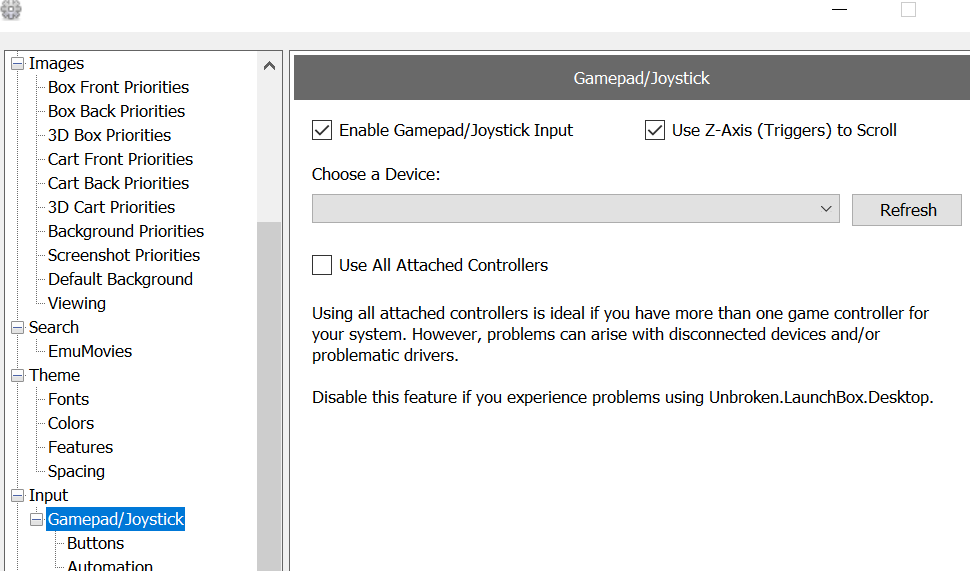Image resolution: width=970 pixels, height=571 pixels.
Task: Collapse the Theme tree node
Action: [17, 376]
